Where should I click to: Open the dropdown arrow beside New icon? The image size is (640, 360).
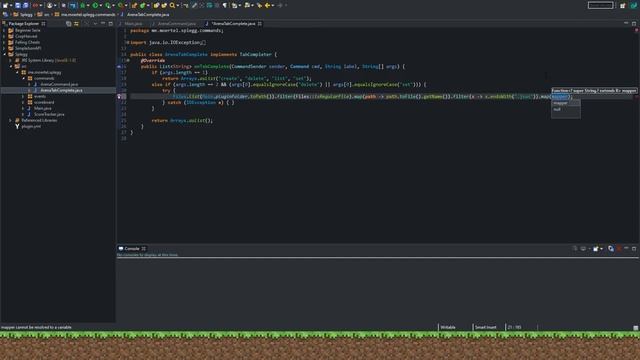(x=11, y=5)
